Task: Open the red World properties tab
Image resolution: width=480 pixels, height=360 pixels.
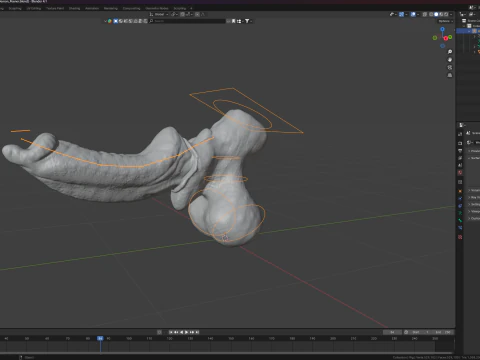Action: click(x=460, y=173)
